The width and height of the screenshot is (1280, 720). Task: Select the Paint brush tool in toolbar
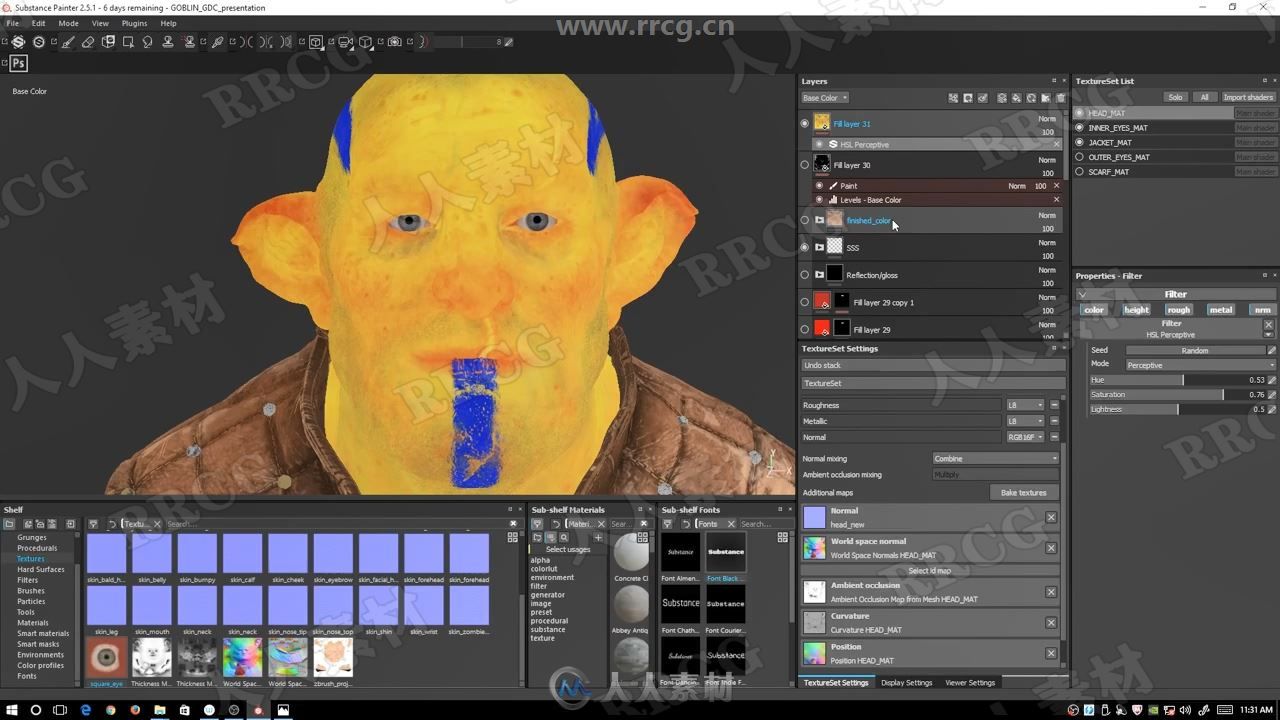(x=68, y=42)
